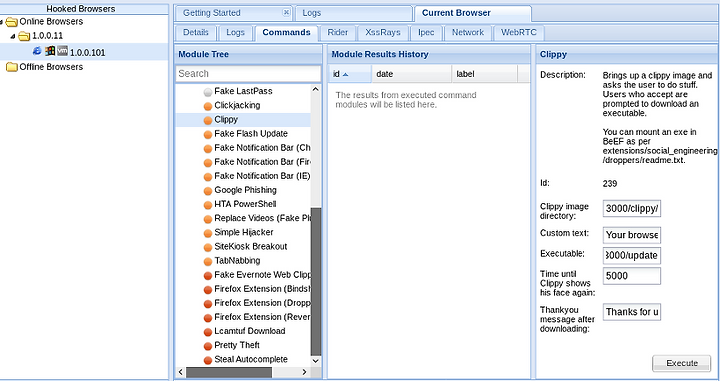This screenshot has height=381, width=720.
Task: Click the Internet Explorer icon beside 1.0.0.101
Action: [37, 51]
